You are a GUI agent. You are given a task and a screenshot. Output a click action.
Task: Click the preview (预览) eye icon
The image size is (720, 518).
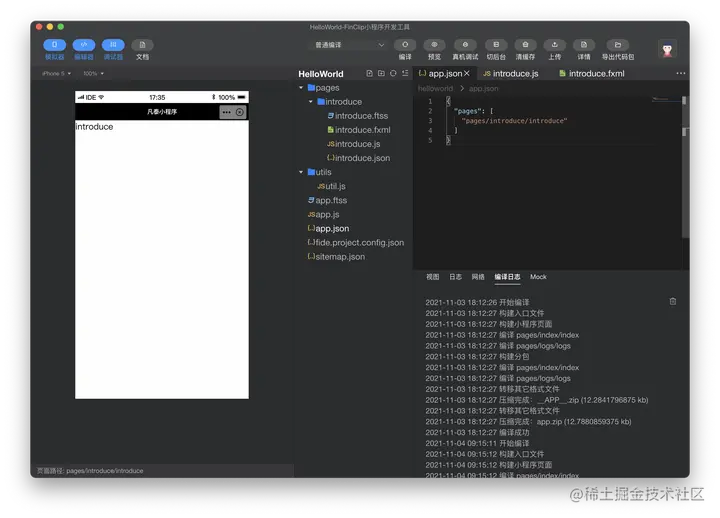point(434,45)
